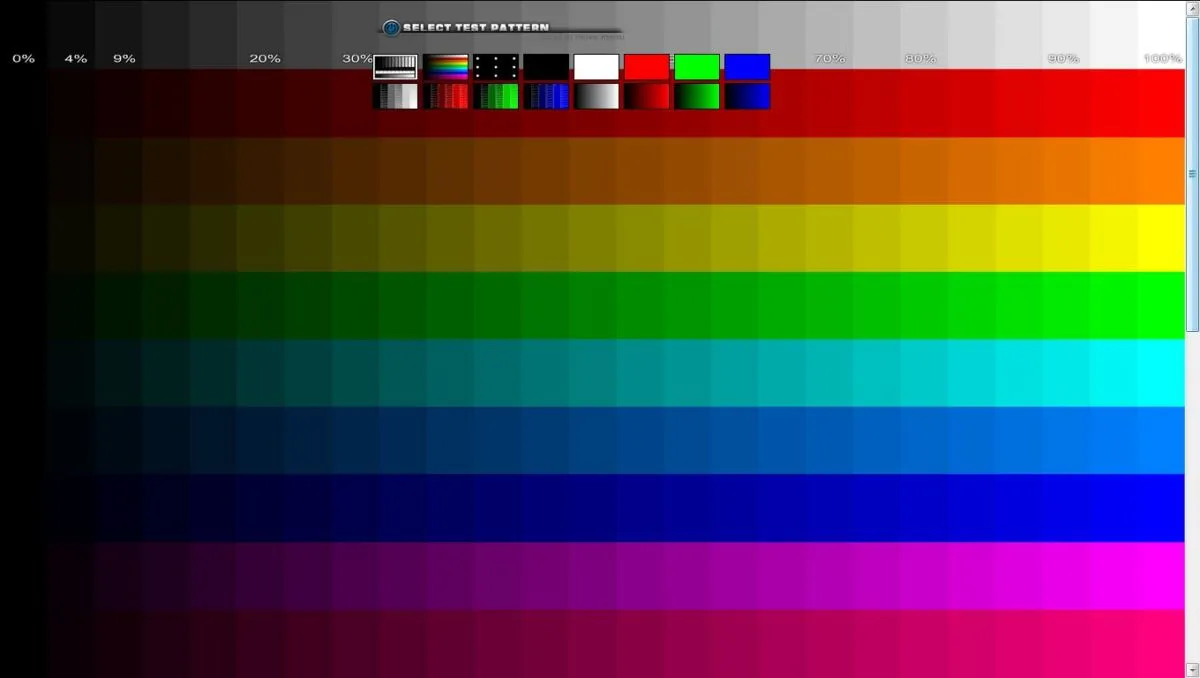This screenshot has width=1200, height=678.
Task: Click the 20% brightness label
Action: [265, 58]
